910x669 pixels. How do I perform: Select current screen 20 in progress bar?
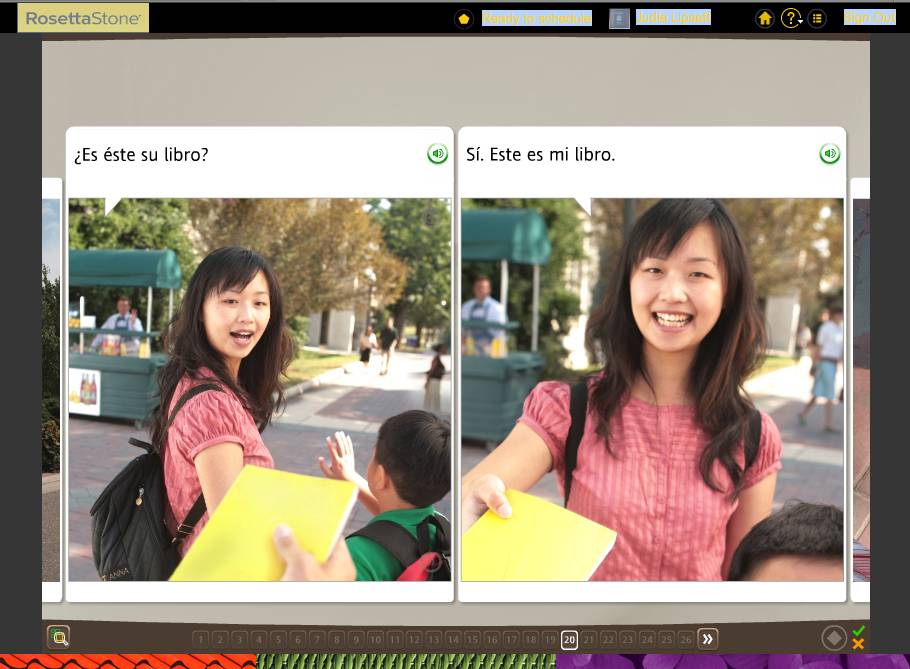coord(569,639)
